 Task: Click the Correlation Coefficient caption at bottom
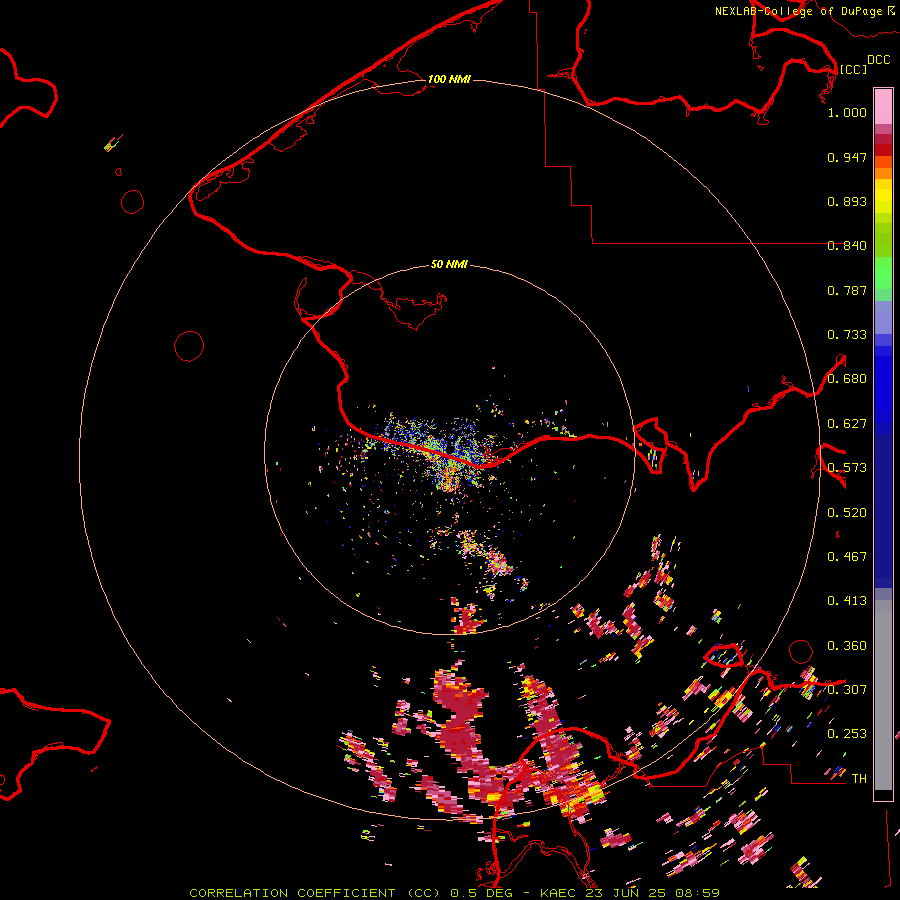454,893
